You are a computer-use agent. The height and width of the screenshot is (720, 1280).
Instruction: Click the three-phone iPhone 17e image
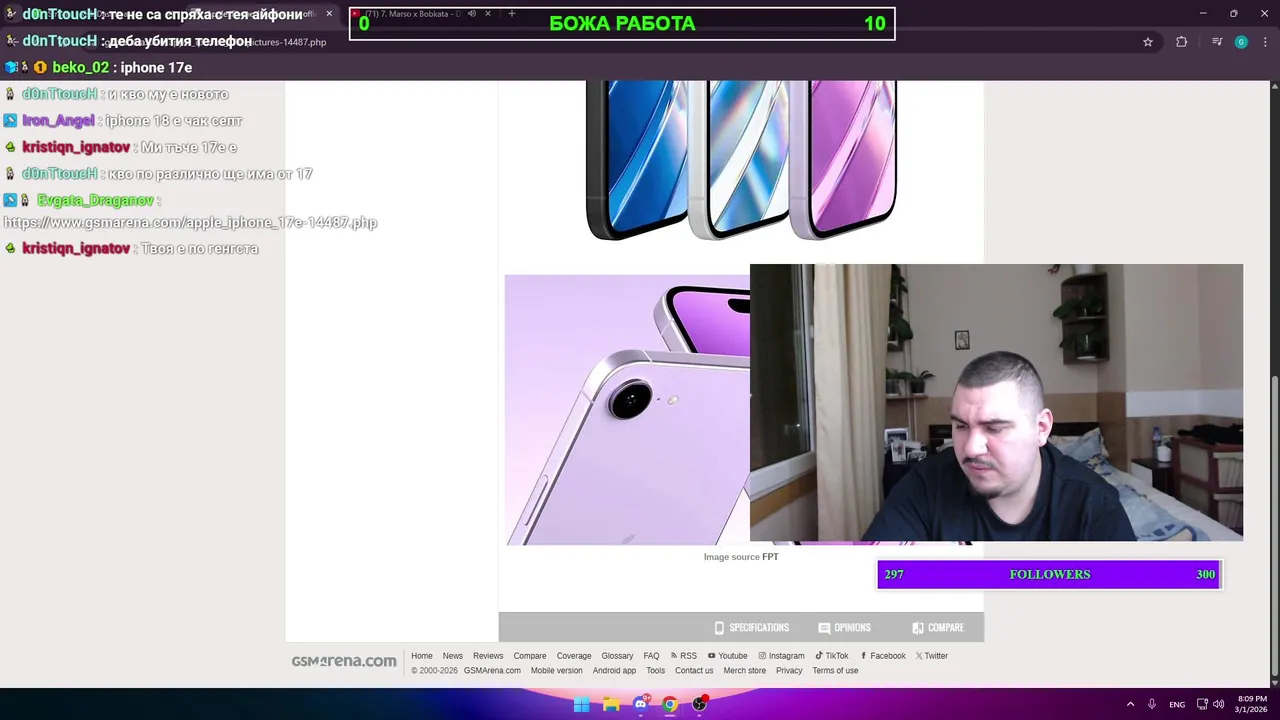(741, 160)
